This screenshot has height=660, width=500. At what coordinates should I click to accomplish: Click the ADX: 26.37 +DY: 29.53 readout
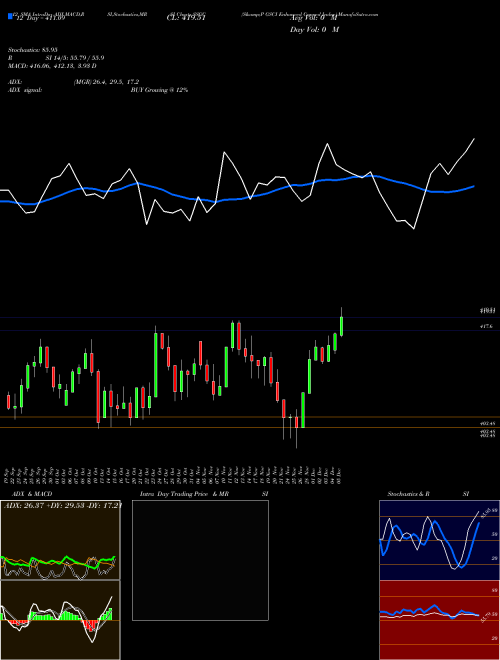[x=62, y=506]
